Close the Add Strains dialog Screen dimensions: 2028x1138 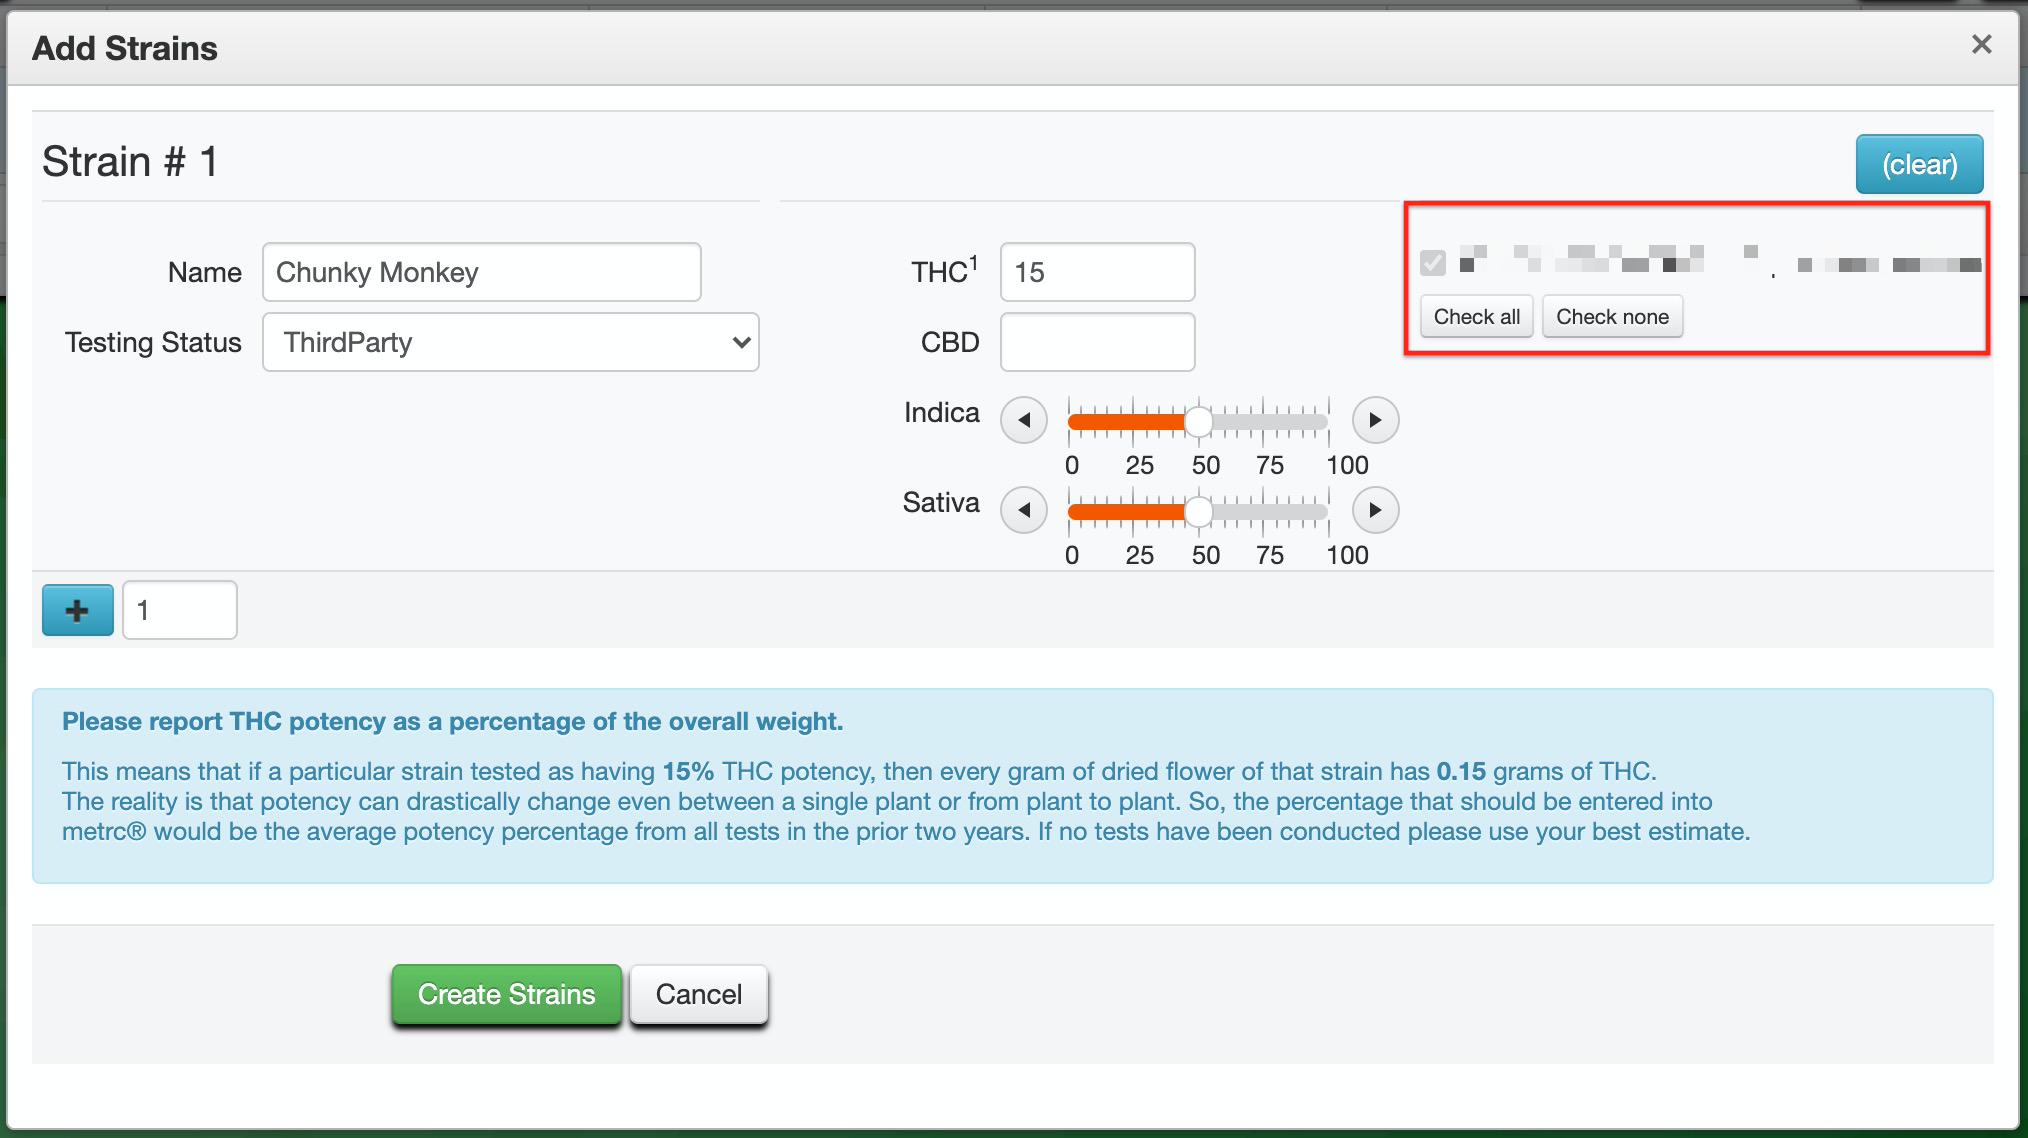1981,45
